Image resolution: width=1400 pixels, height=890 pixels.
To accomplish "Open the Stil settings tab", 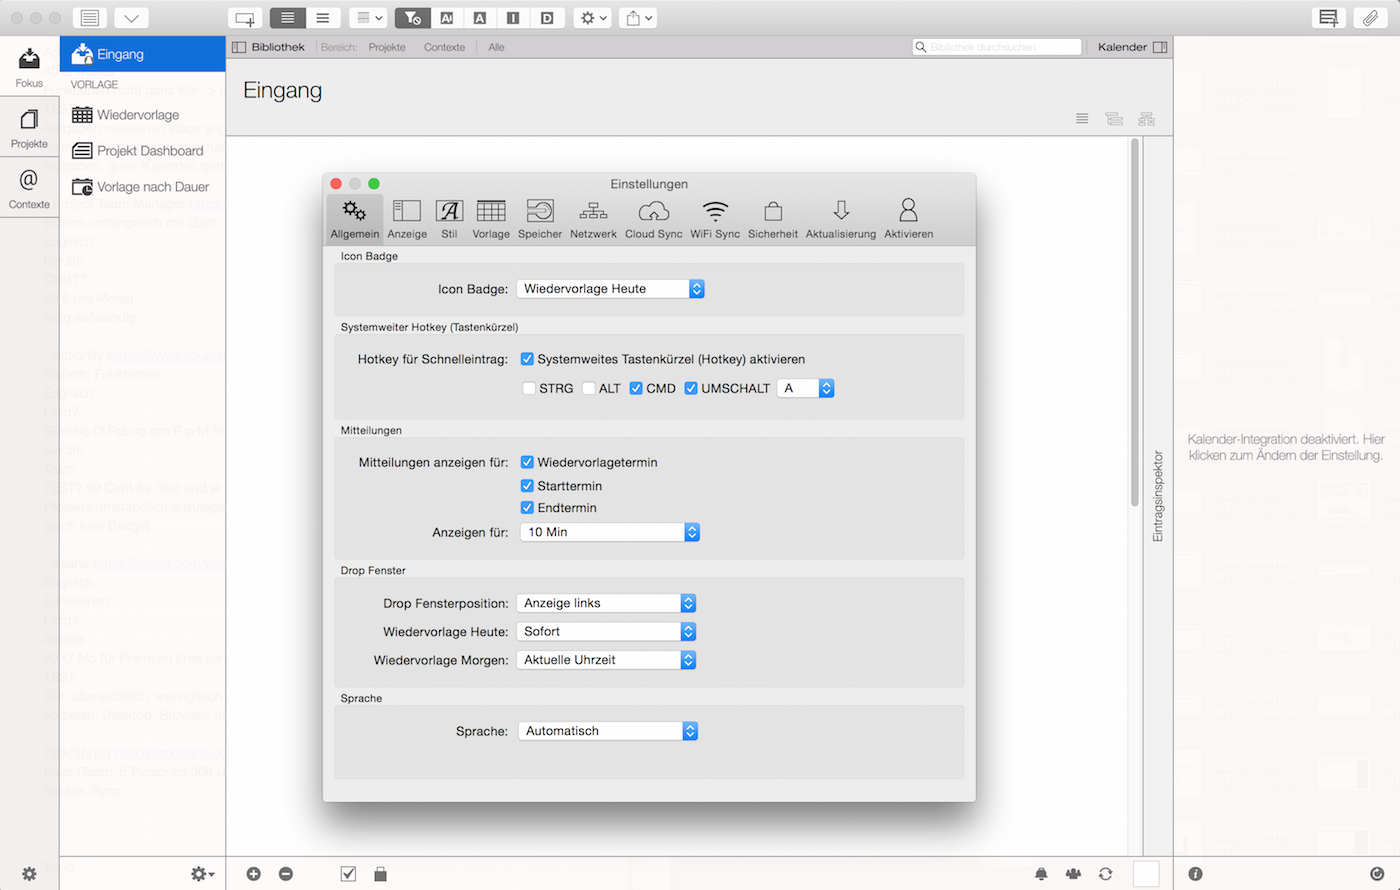I will (449, 219).
